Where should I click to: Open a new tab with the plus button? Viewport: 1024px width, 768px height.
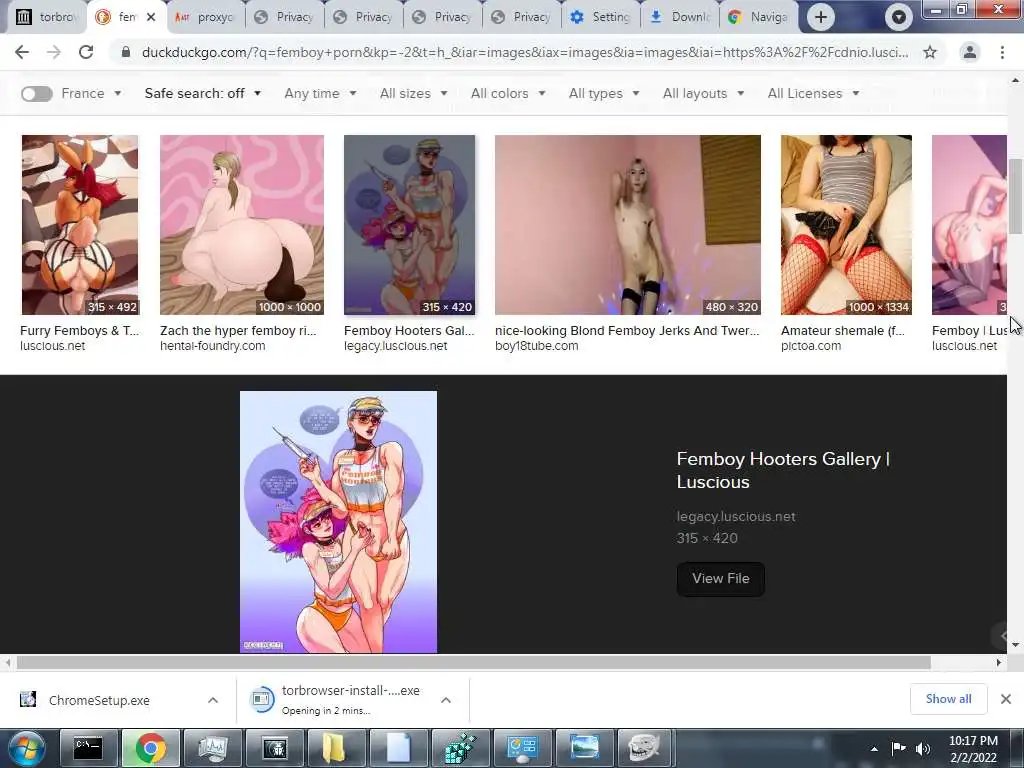pos(821,17)
